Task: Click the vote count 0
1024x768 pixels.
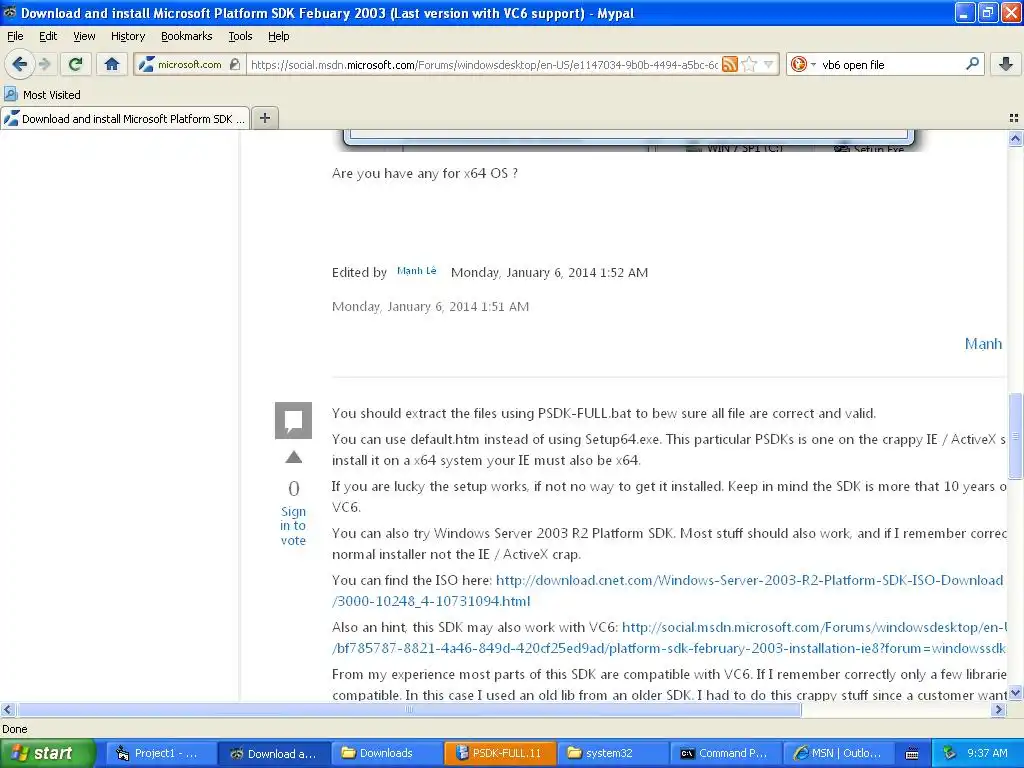Action: click(x=293, y=488)
